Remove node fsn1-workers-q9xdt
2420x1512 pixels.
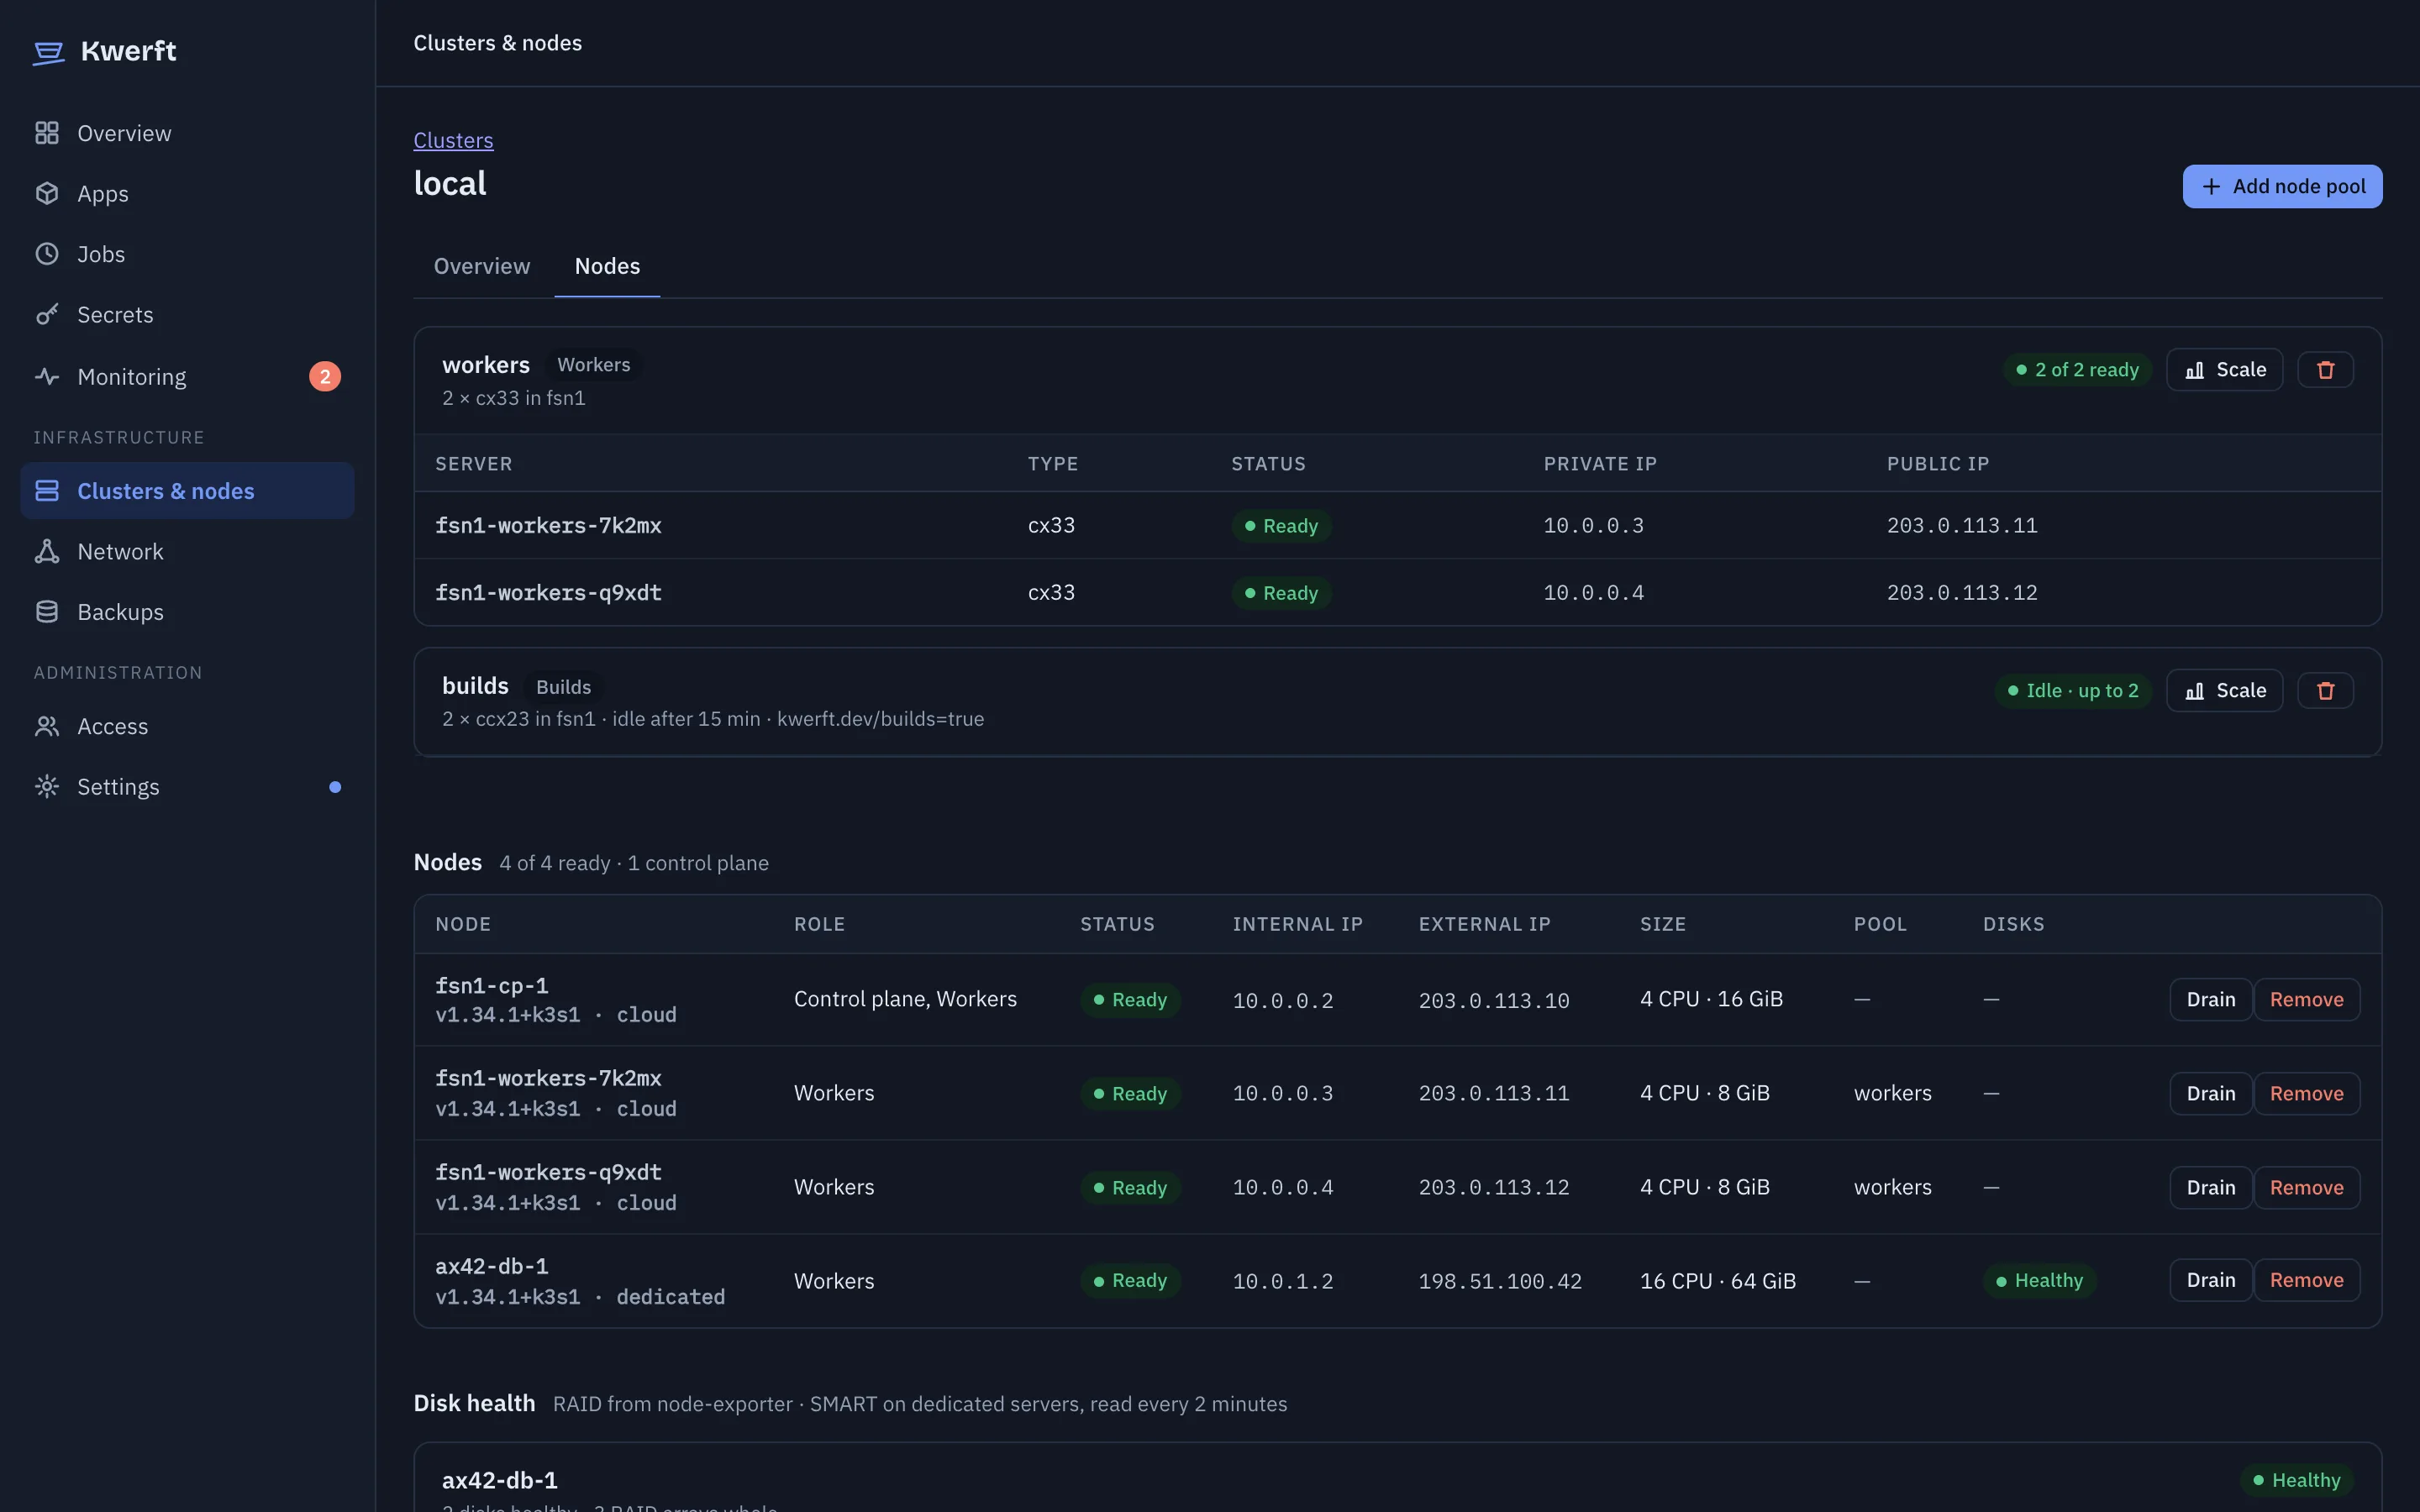(2306, 1188)
